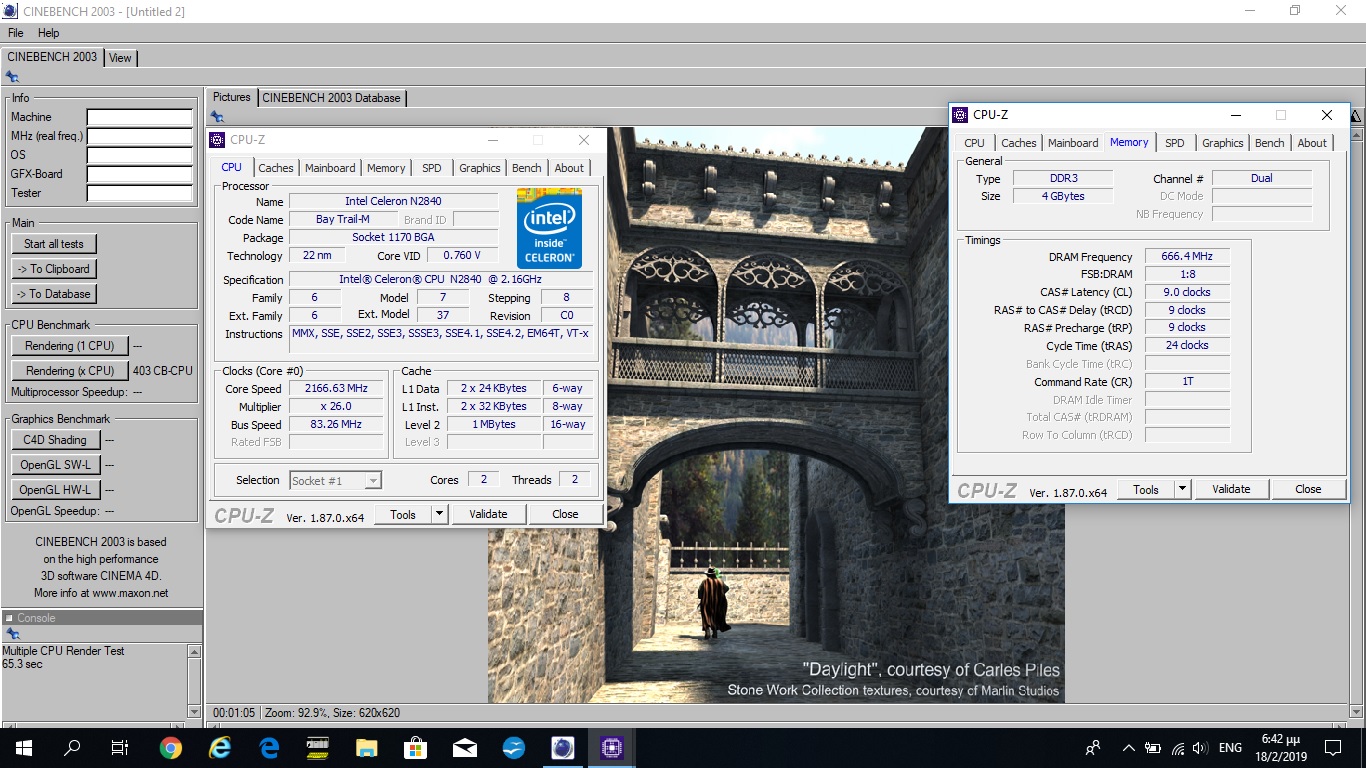The width and height of the screenshot is (1366, 768).
Task: Click the Start all tests button
Action: [54, 244]
